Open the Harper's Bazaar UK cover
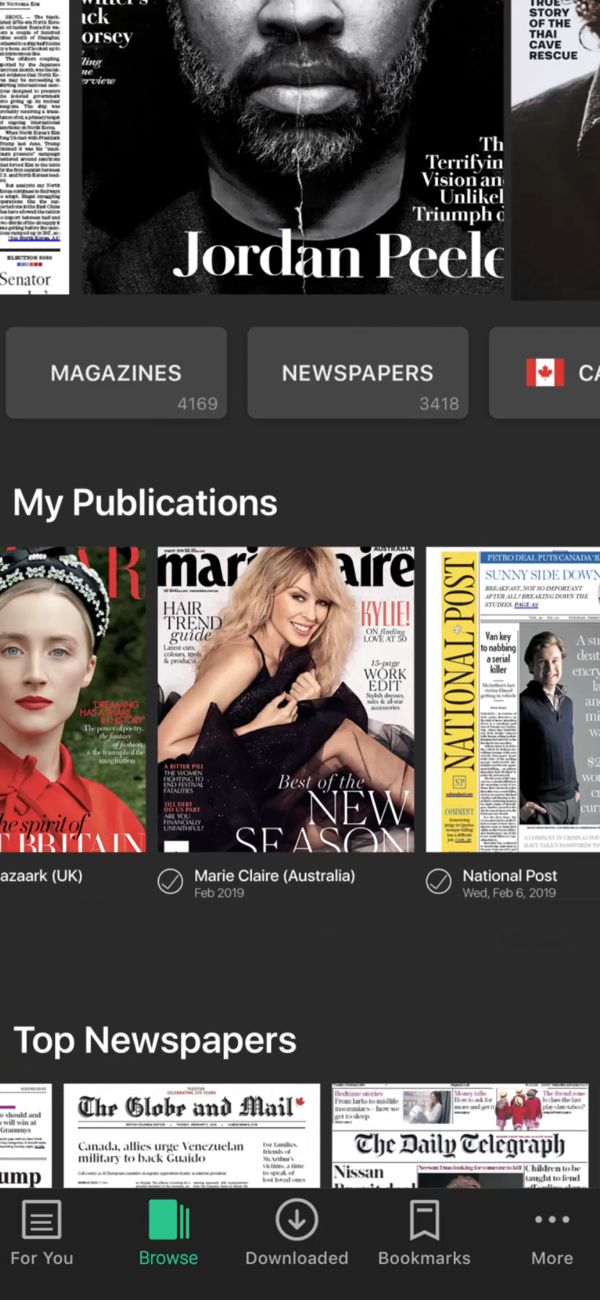600x1300 pixels. 73,700
